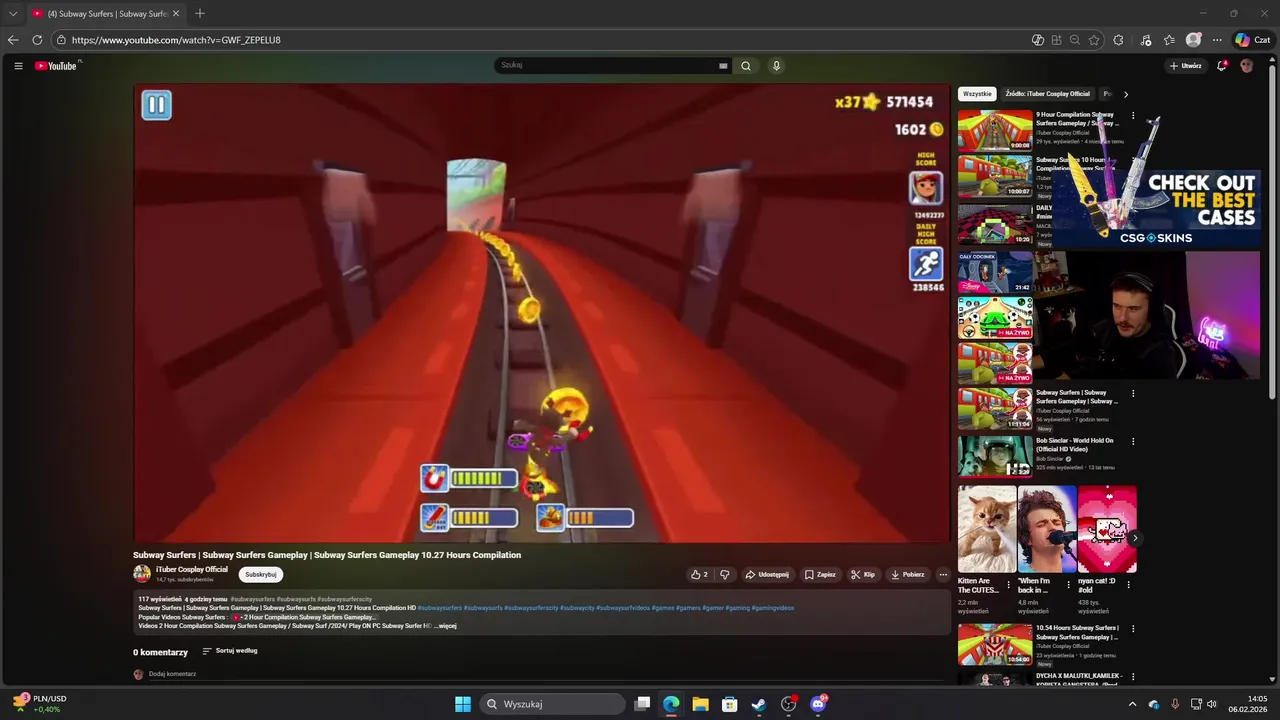The image size is (1280, 720).
Task: Click the taskbar Wyszukaj search box
Action: point(552,704)
